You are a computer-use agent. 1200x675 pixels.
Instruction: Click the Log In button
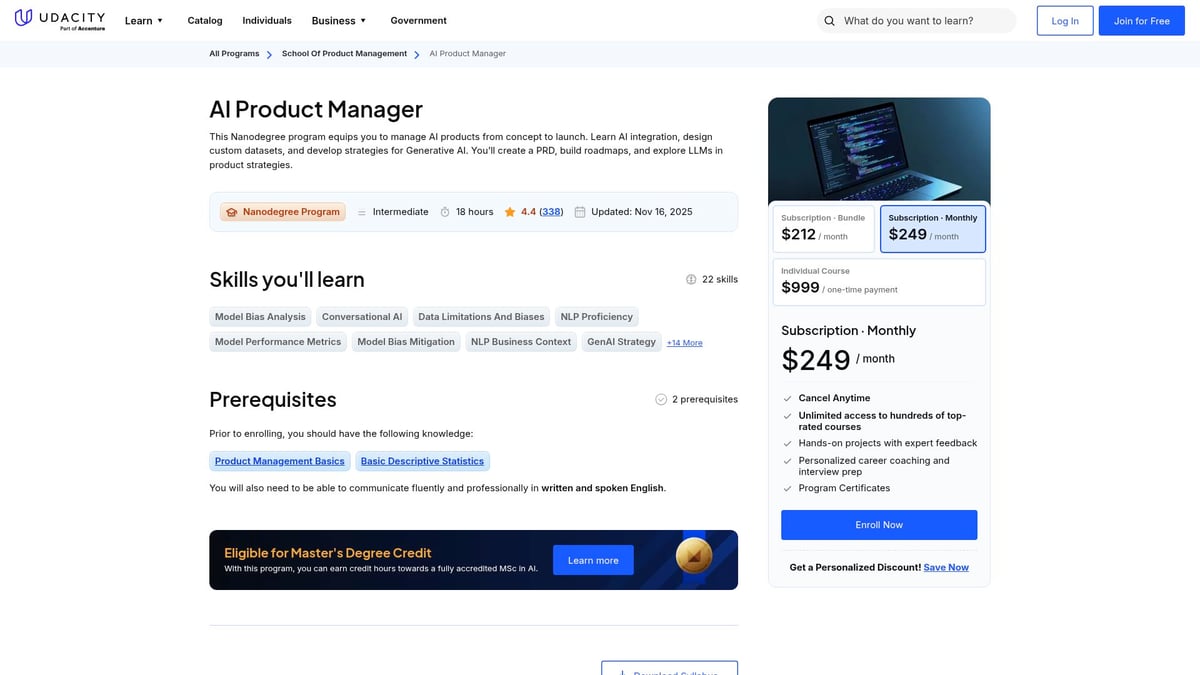click(x=1065, y=21)
